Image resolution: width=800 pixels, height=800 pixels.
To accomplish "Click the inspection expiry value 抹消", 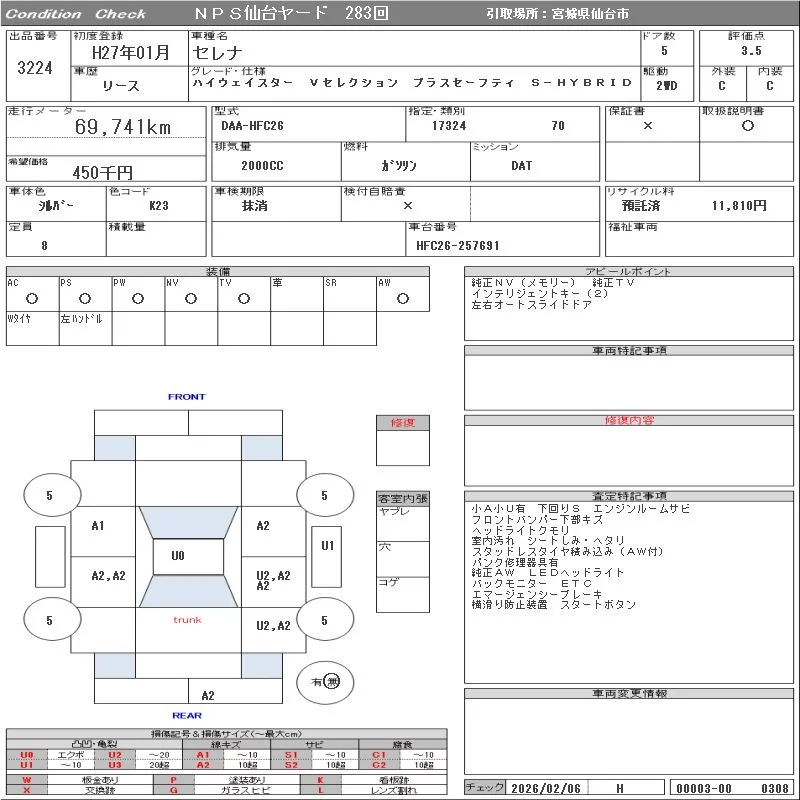I will pos(254,206).
